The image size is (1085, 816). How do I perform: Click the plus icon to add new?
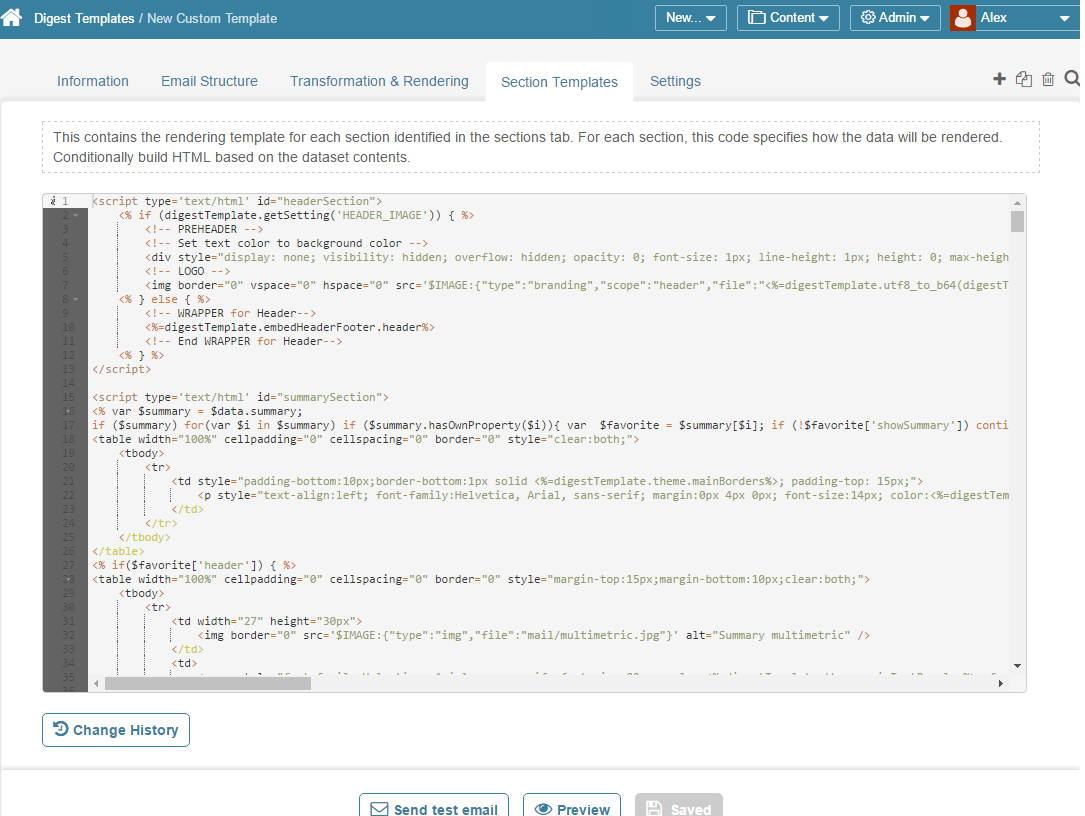tap(999, 80)
